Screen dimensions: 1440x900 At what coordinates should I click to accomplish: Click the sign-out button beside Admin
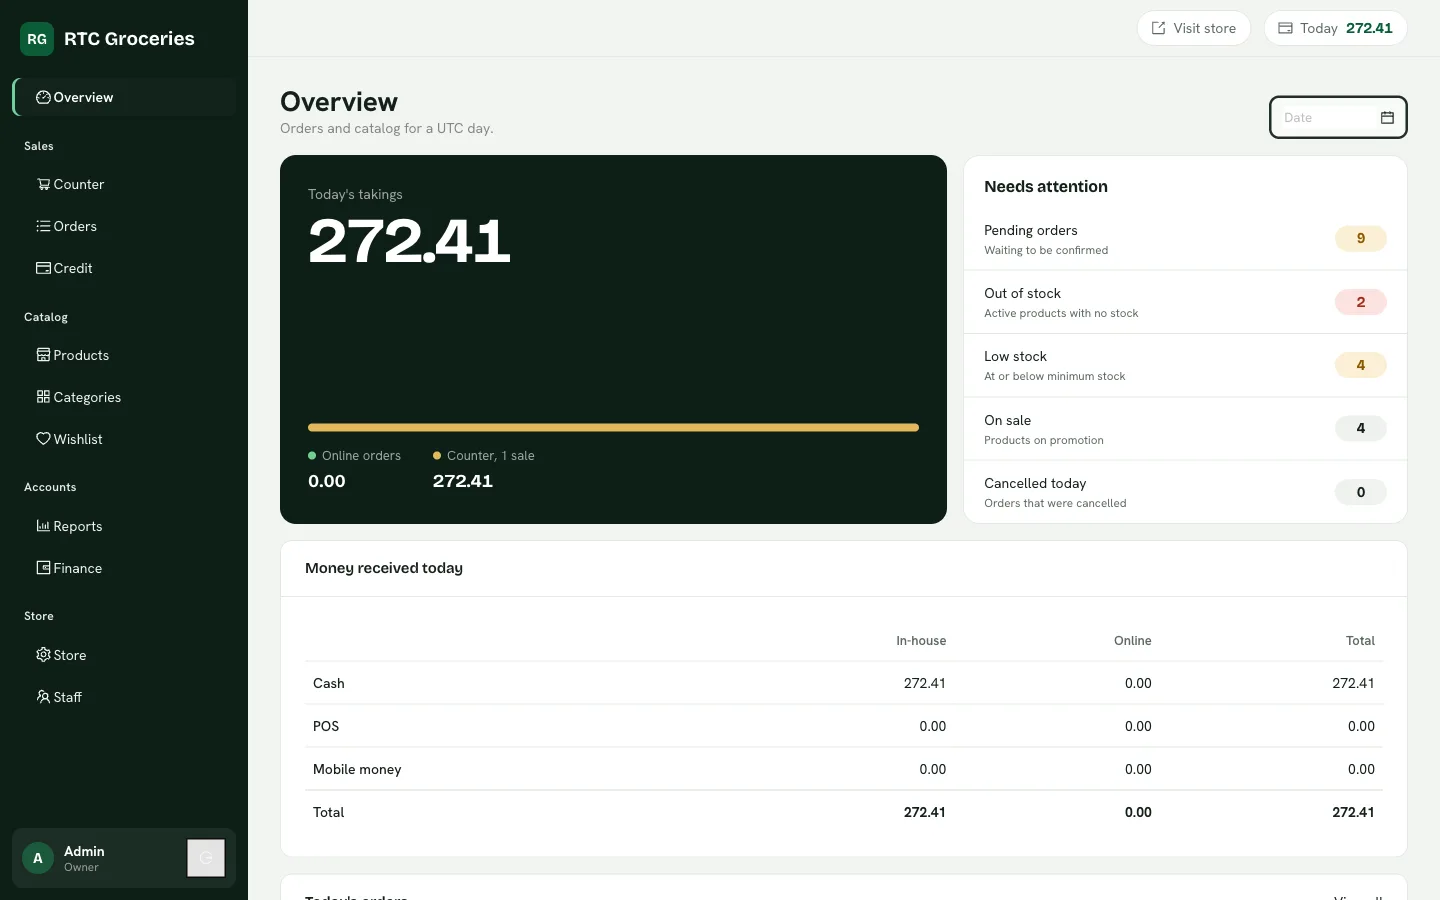click(206, 858)
